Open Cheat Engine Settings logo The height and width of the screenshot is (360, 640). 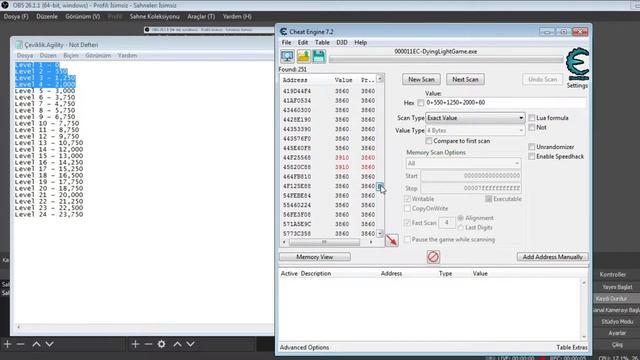click(x=577, y=64)
